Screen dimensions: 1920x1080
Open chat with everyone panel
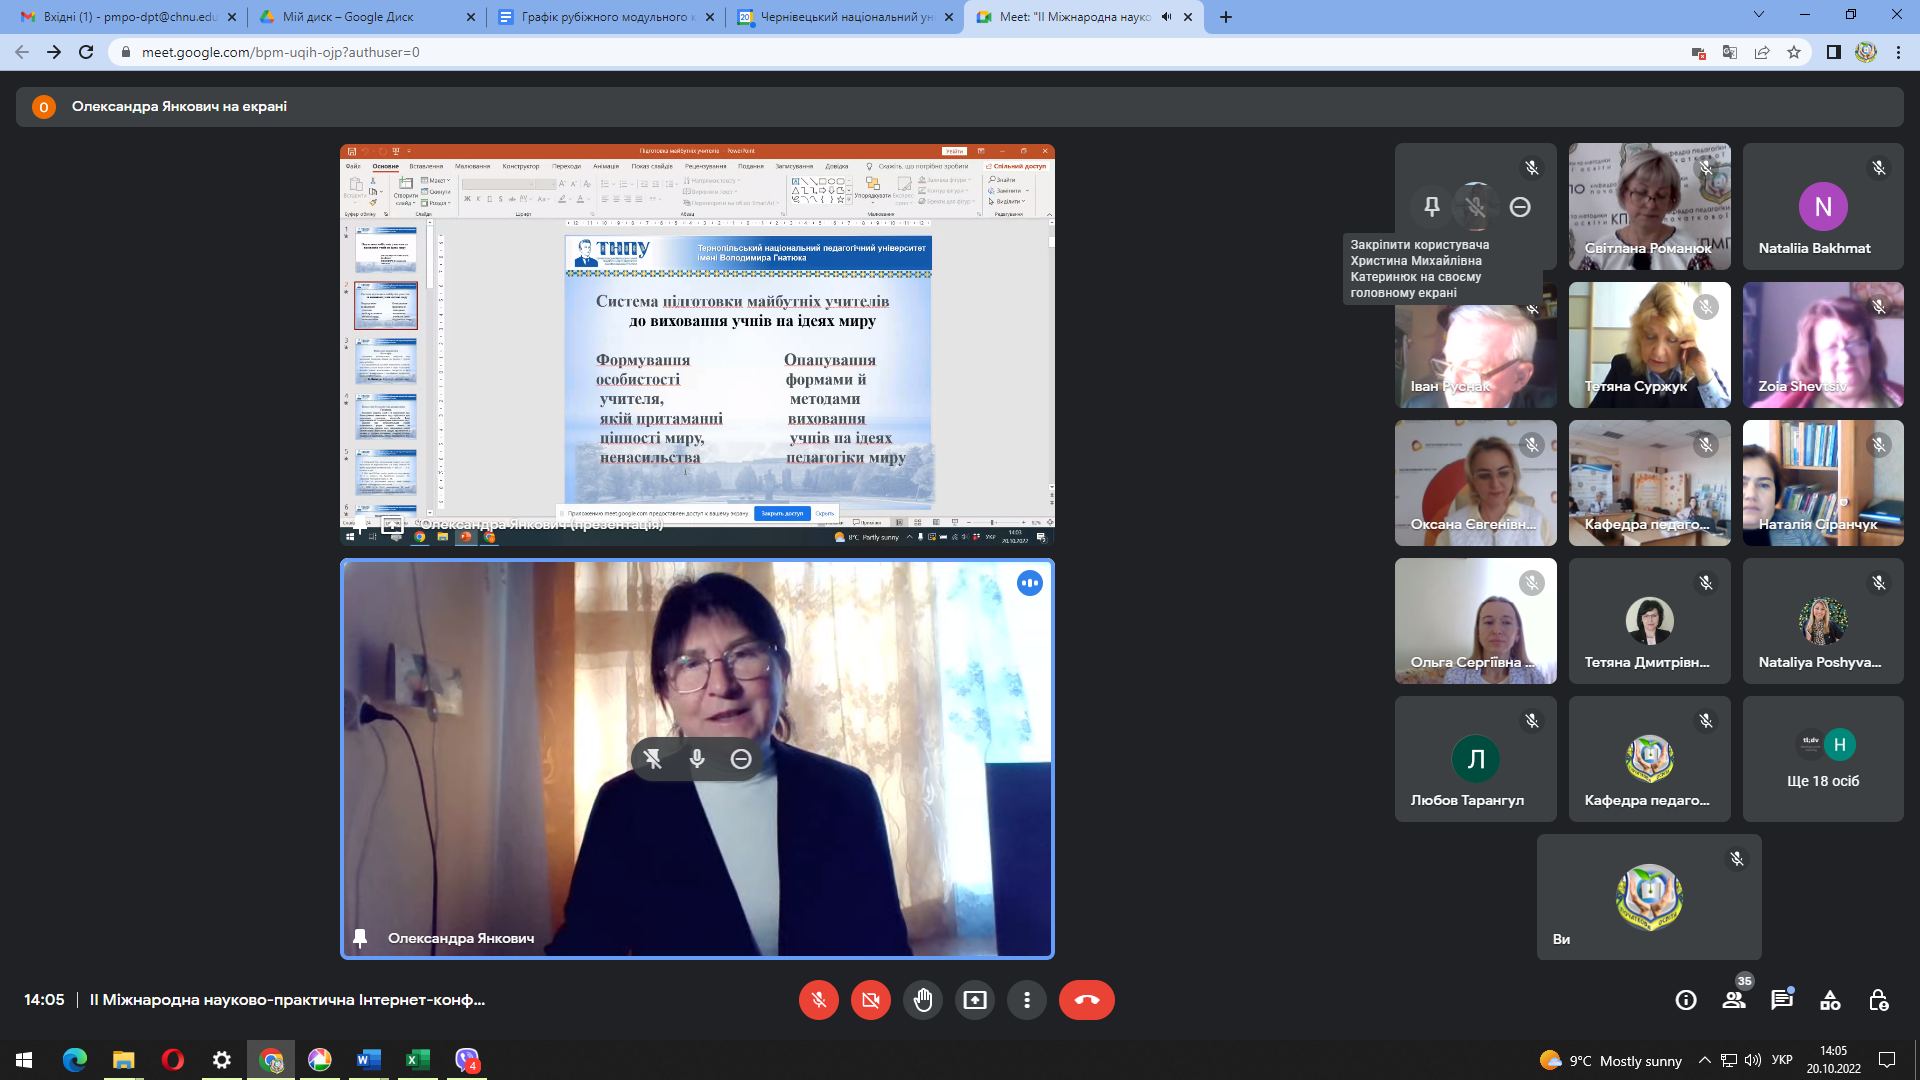[1782, 1000]
